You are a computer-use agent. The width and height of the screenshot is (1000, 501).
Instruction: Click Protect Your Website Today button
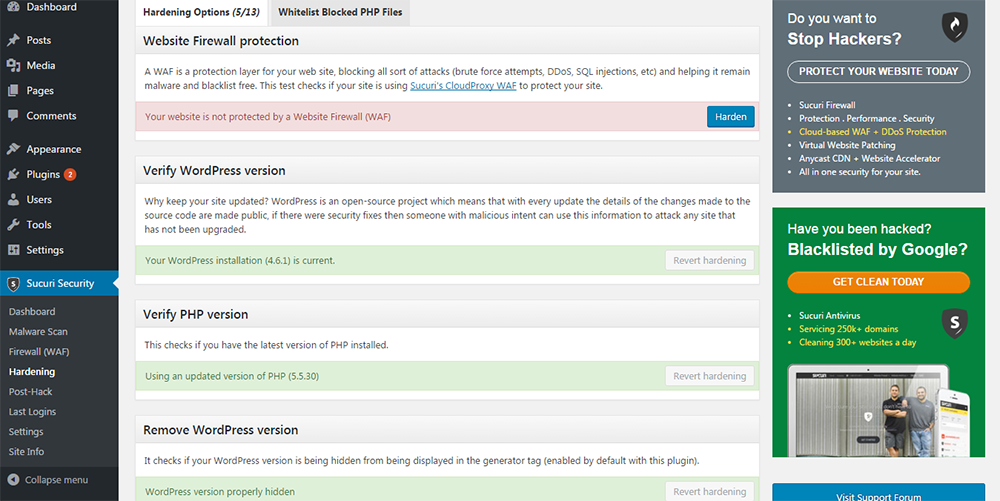coord(878,71)
